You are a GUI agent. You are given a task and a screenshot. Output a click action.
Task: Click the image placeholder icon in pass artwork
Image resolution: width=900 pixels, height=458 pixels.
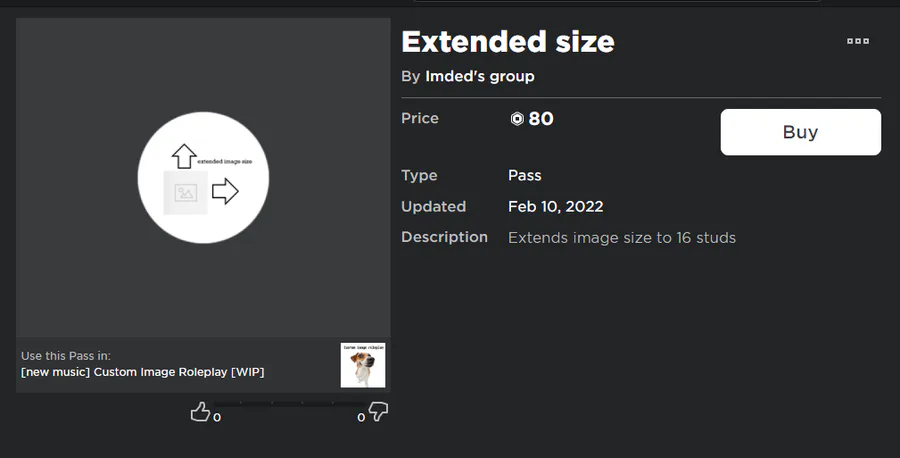tap(185, 193)
